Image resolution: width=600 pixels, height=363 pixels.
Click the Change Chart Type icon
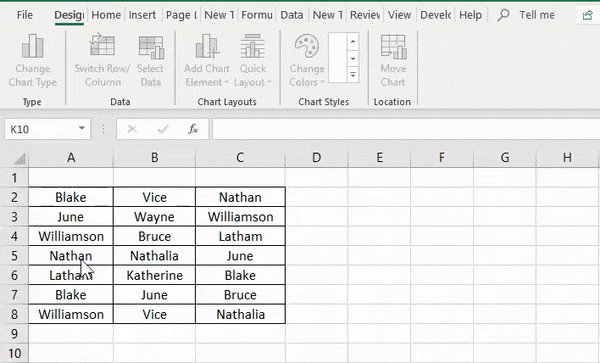point(33,46)
